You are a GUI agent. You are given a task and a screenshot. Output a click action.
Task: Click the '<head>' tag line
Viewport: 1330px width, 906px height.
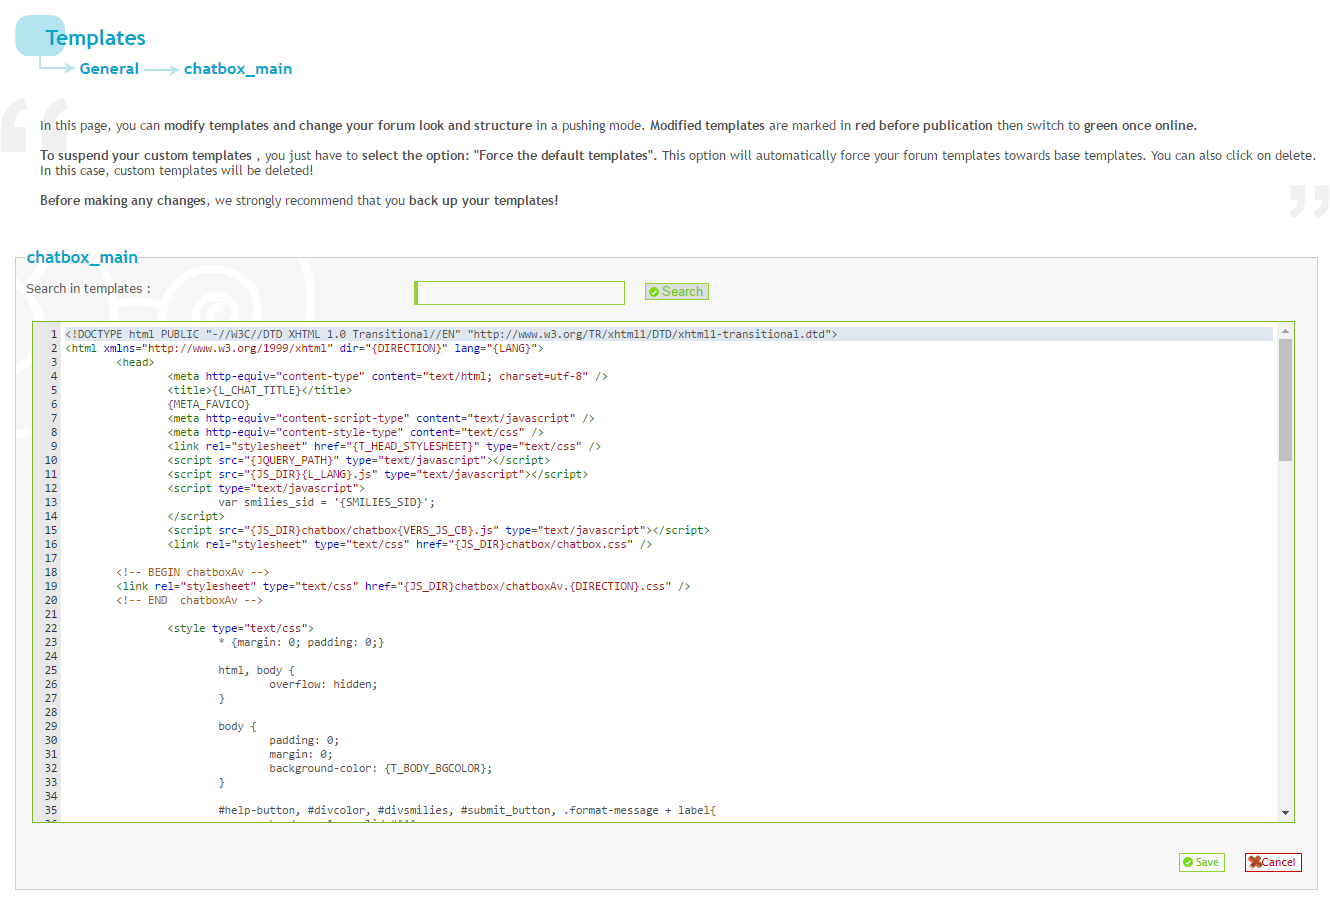click(135, 362)
